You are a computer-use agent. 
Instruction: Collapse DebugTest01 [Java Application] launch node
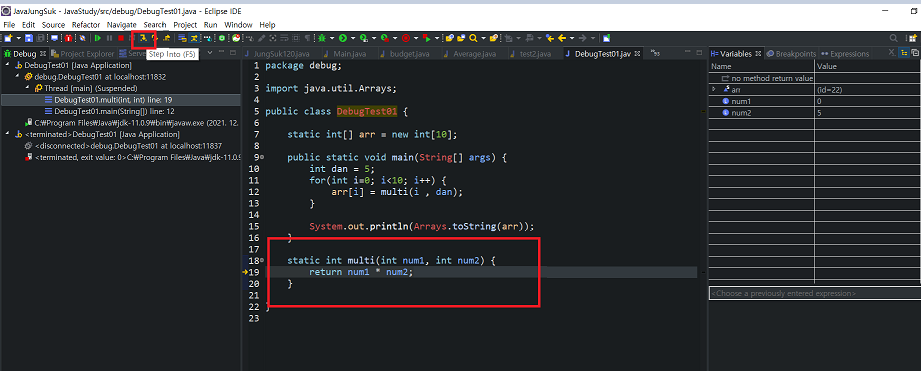tap(7, 65)
